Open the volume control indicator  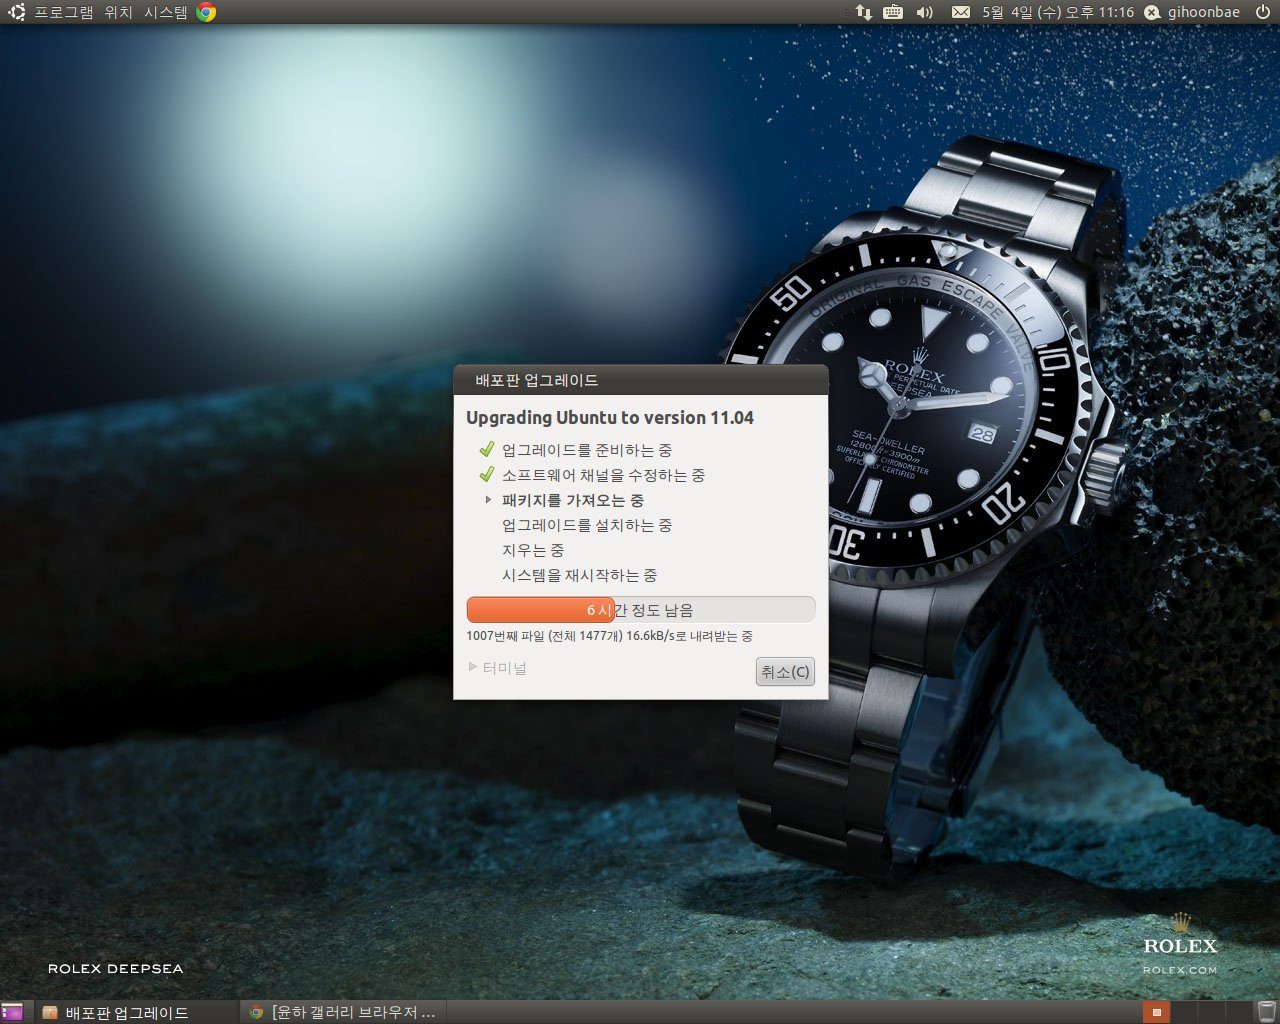coord(924,12)
